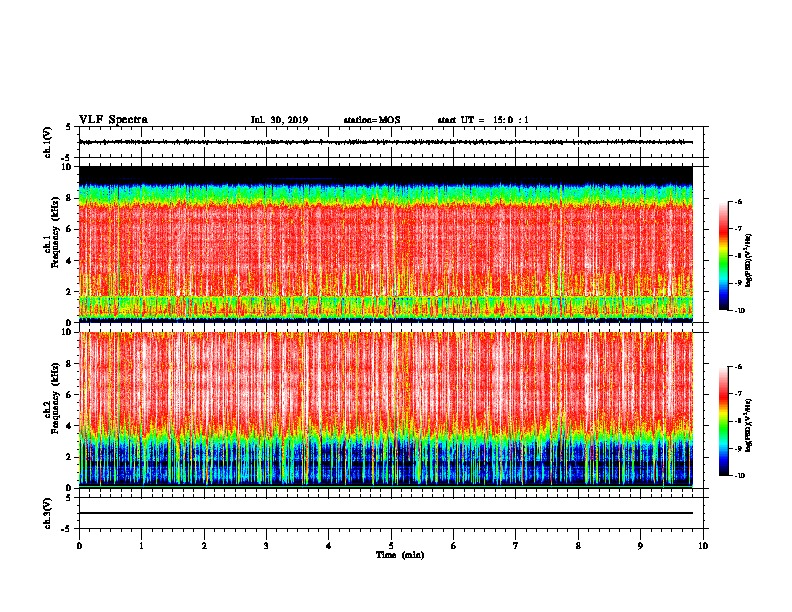Click the "-10" value on ch.2 colorbar
This screenshot has width=792, height=612.
(740, 475)
